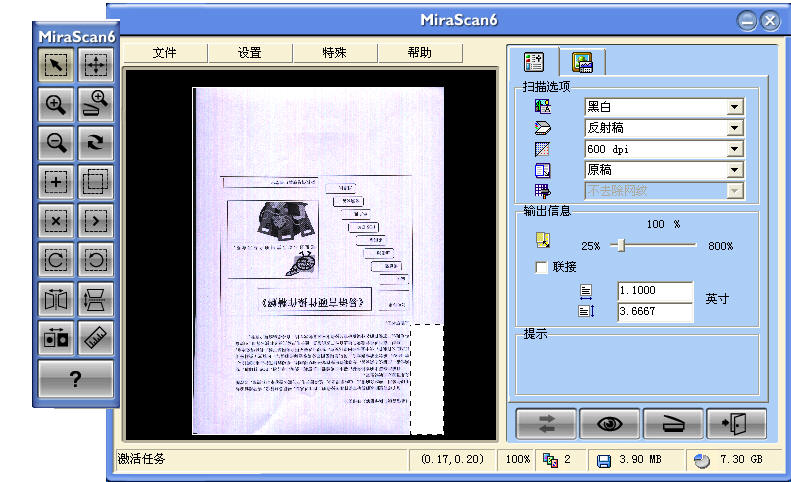The image size is (791, 482).
Task: Click the rotate clockwise tool
Action: coord(95,143)
